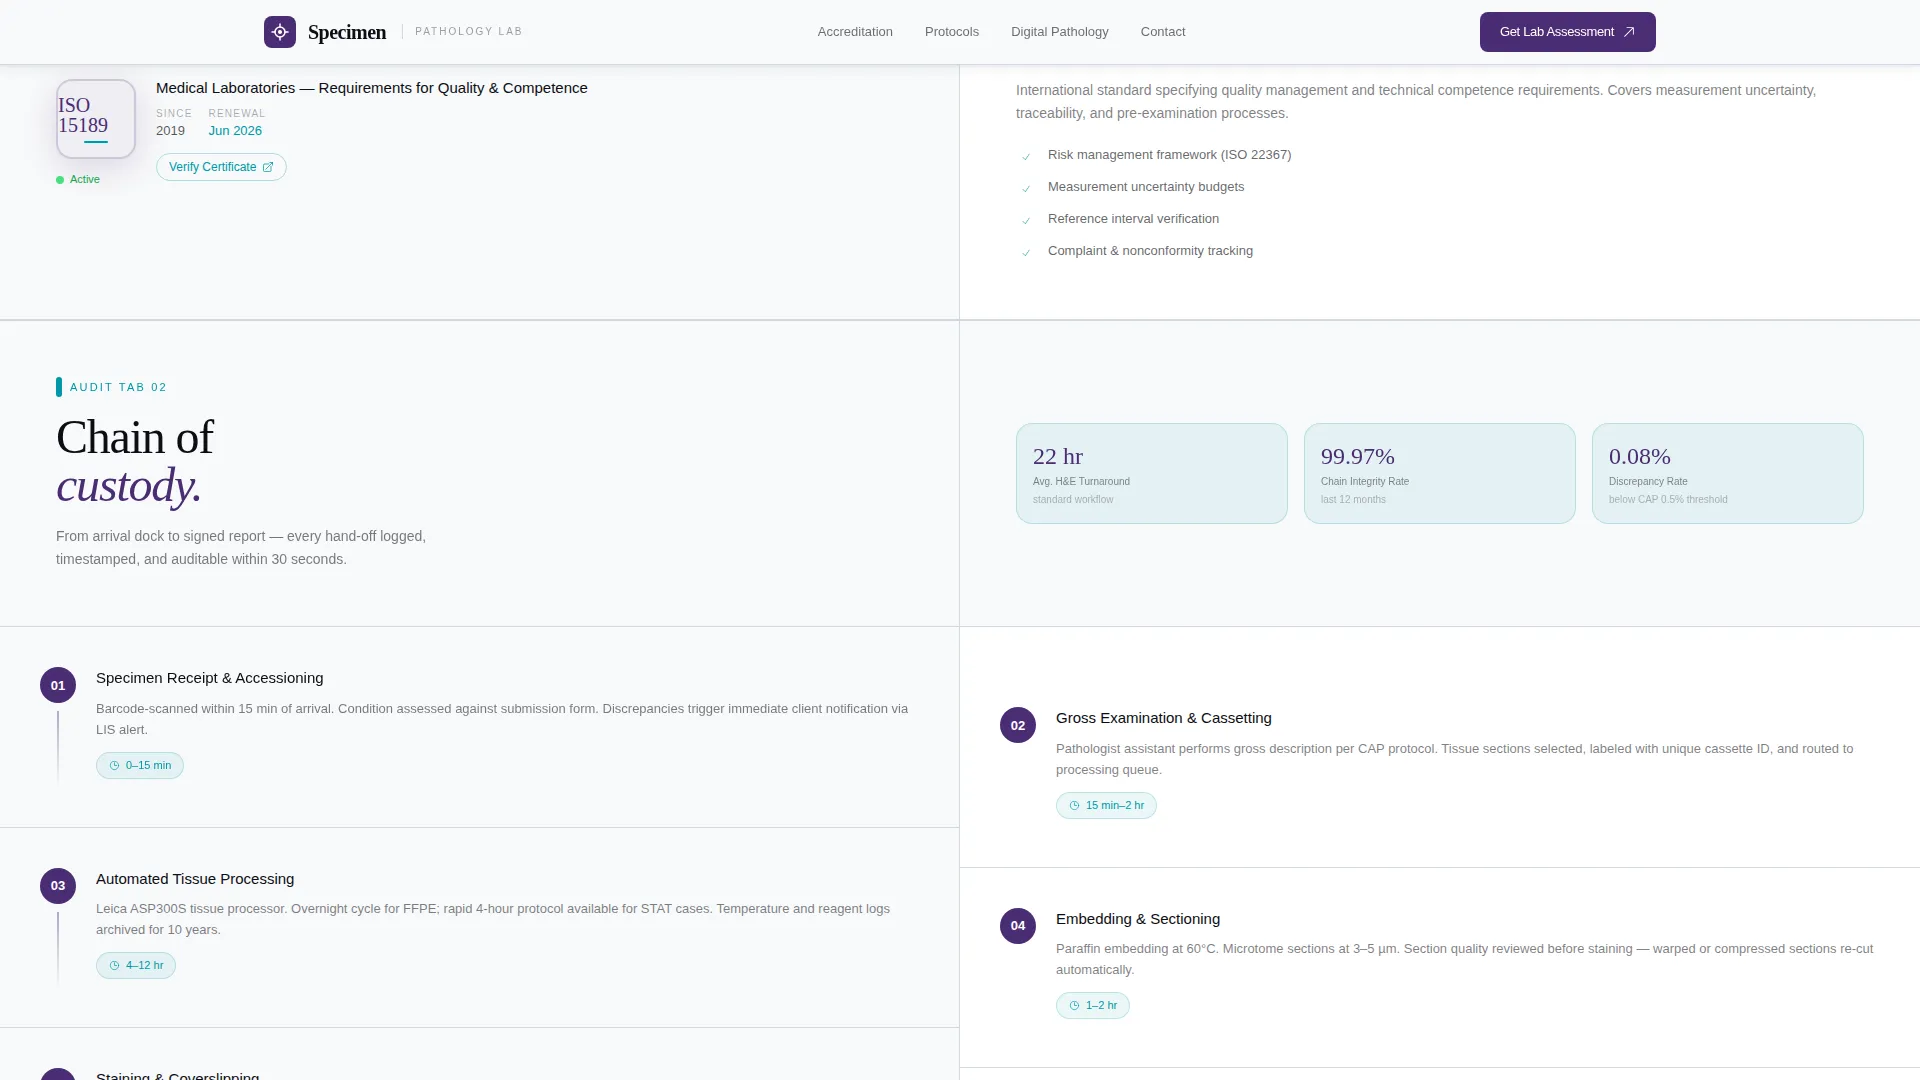The width and height of the screenshot is (1920, 1080).
Task: Click the Jun 2026 renewal date
Action: (x=235, y=131)
